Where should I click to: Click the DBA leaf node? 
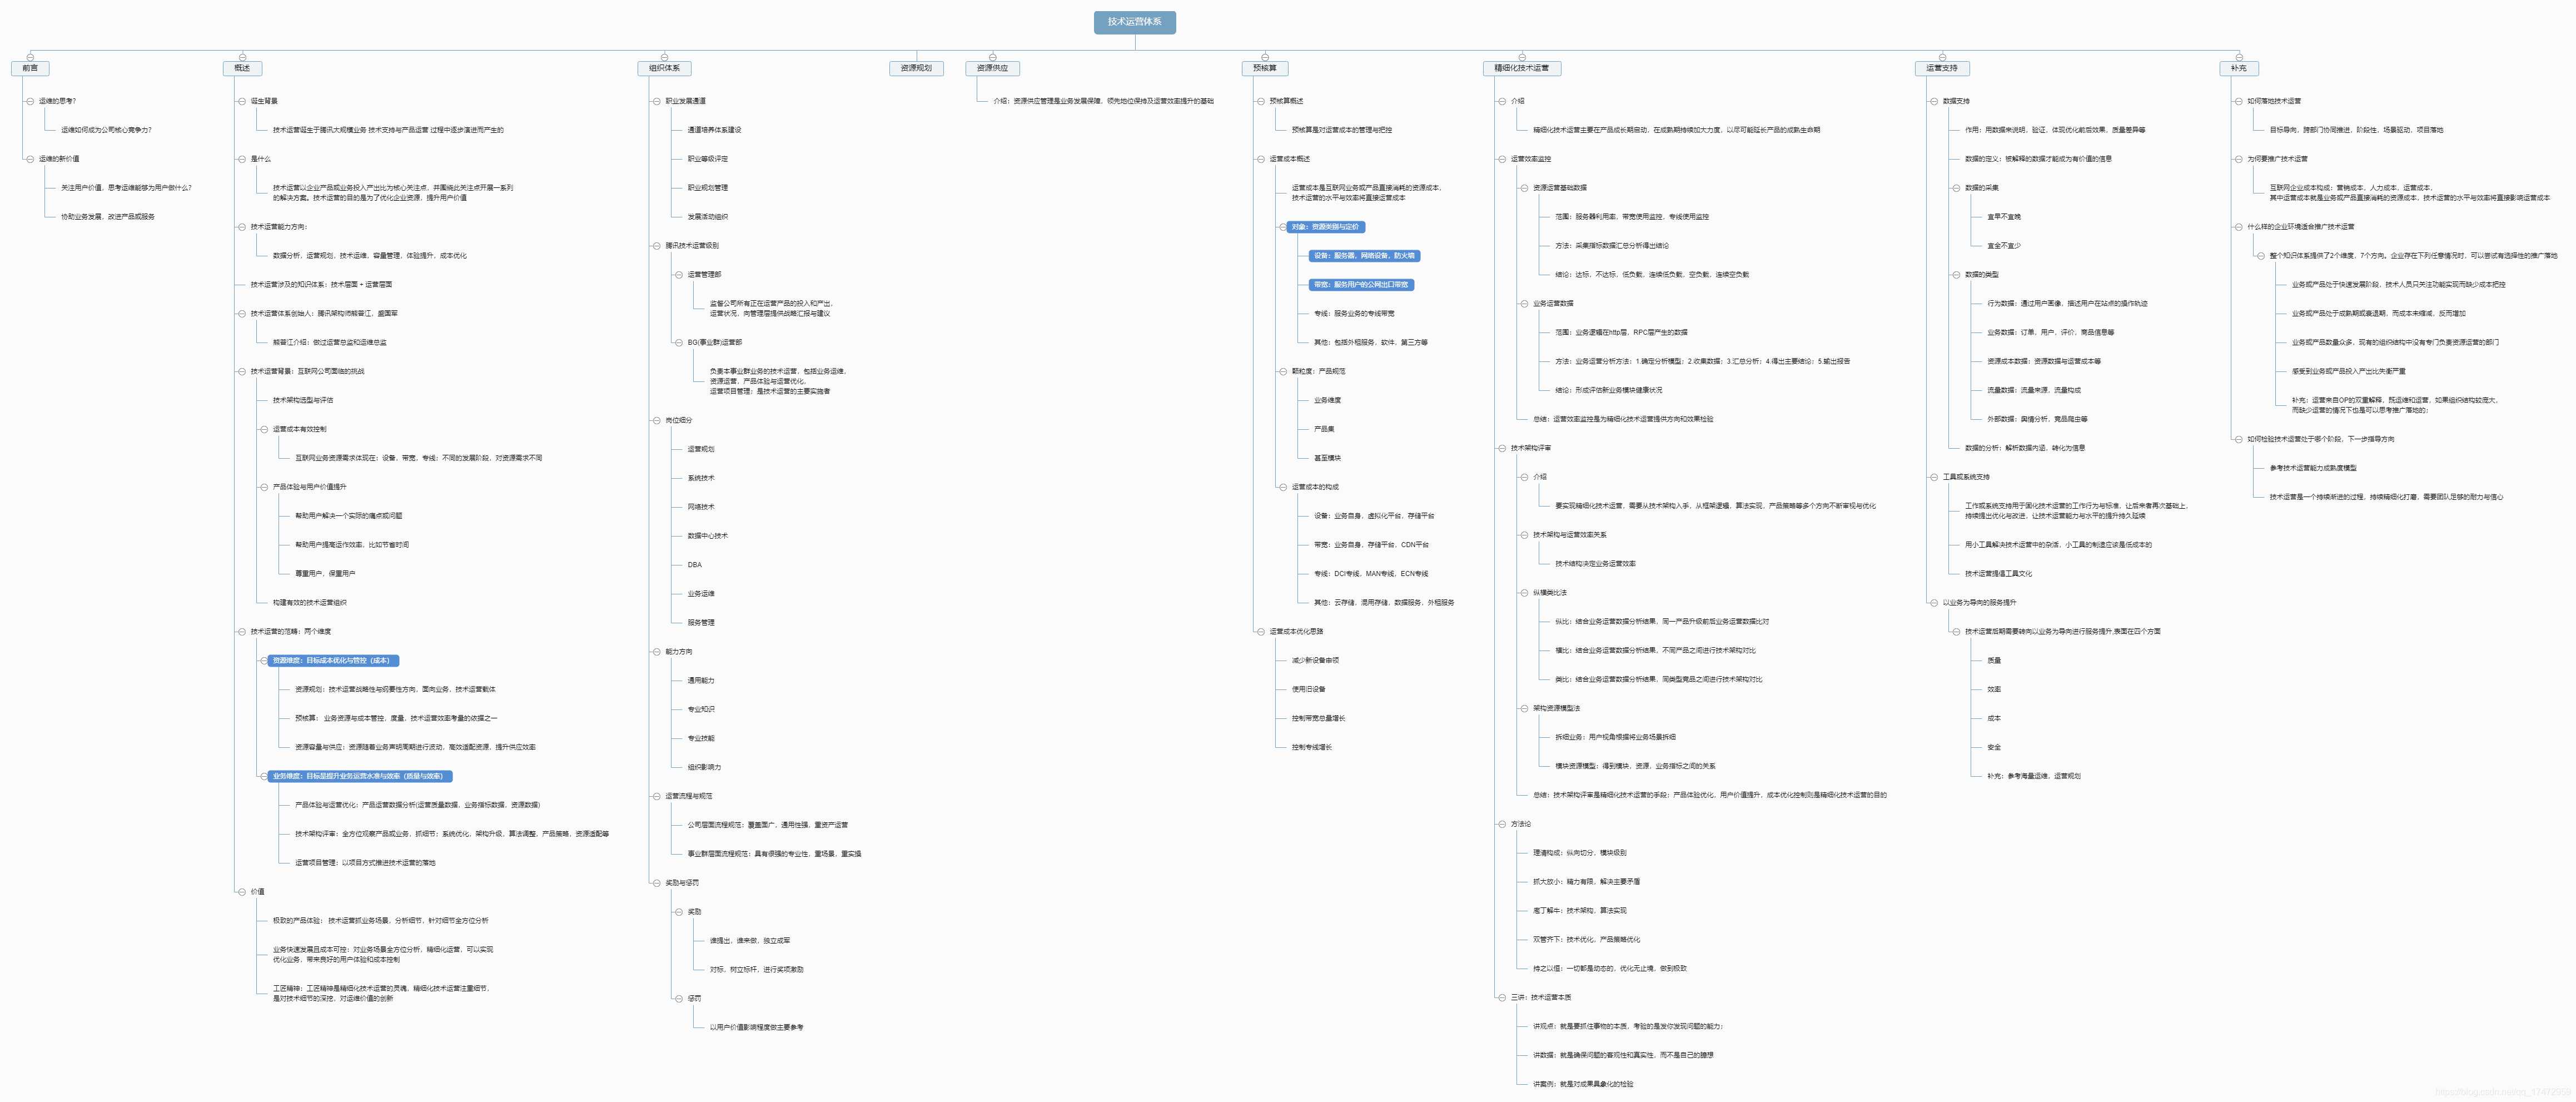694,565
